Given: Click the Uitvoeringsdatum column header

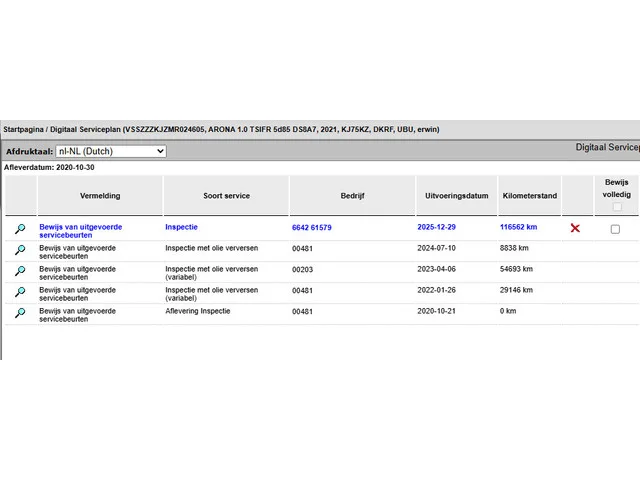Looking at the screenshot, I should pyautogui.click(x=457, y=195).
